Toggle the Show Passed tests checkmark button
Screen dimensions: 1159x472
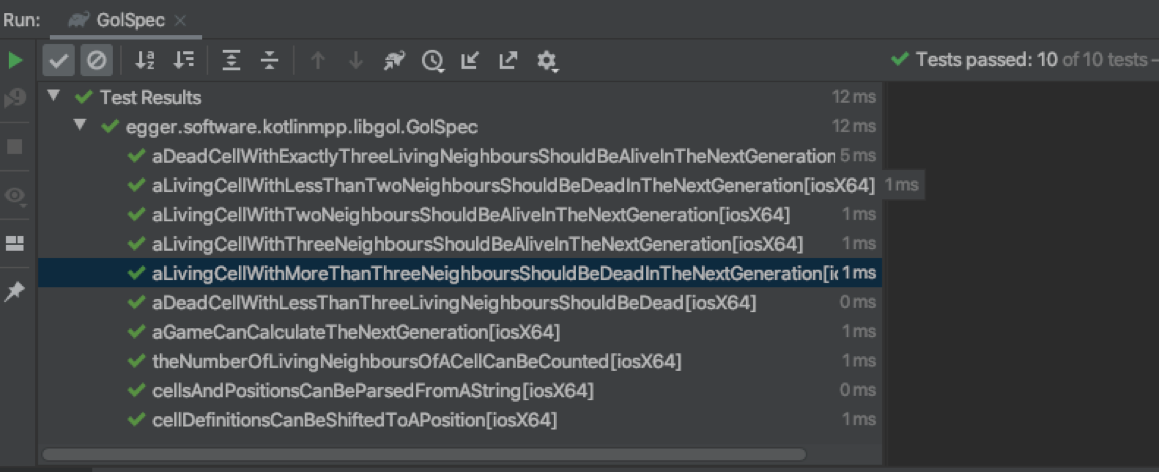pos(59,61)
